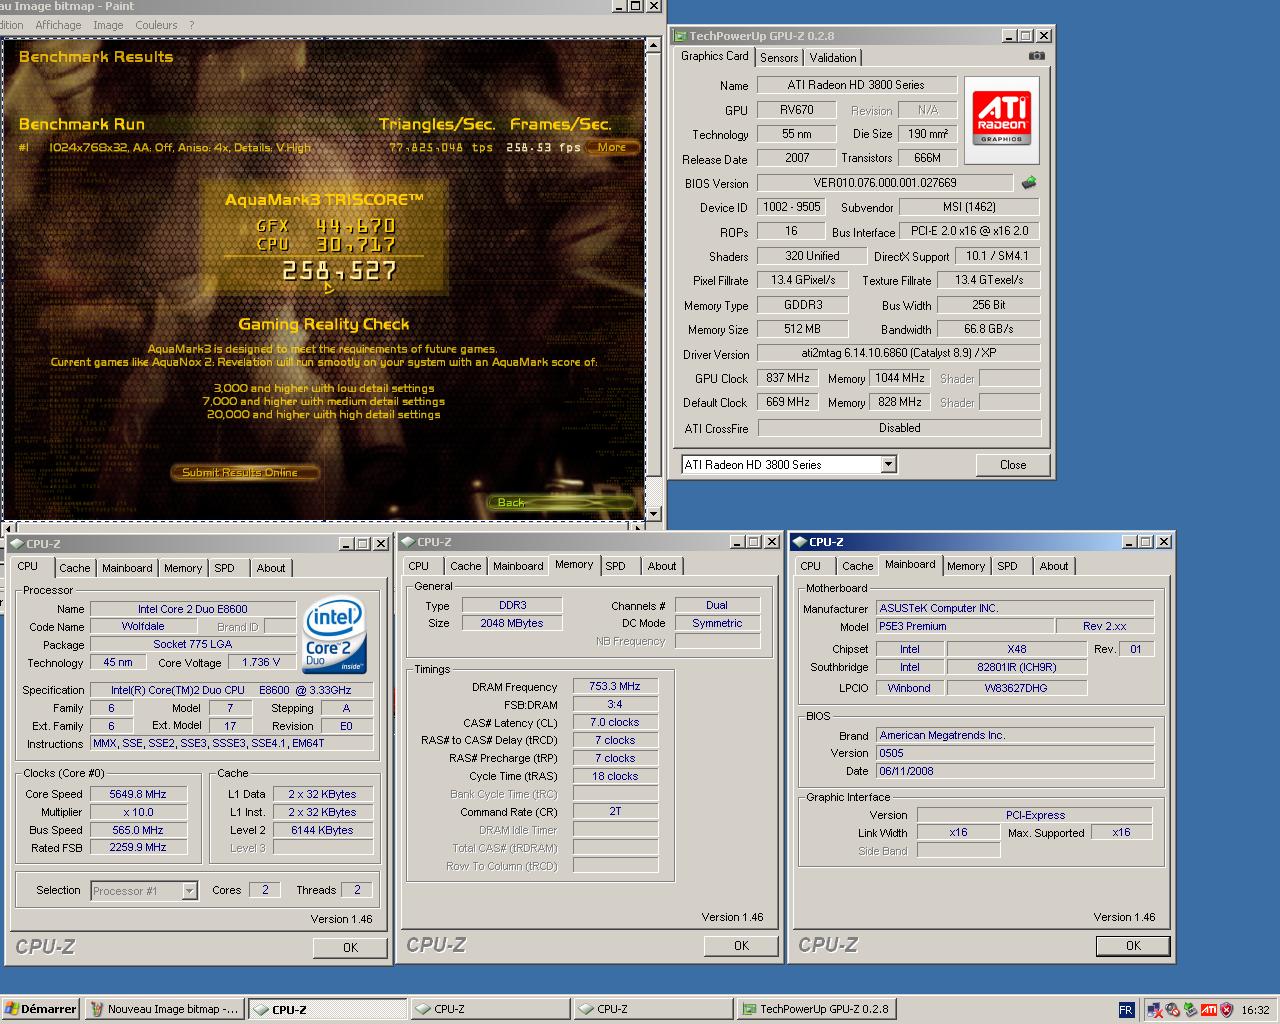Click the ATI Radeon Graphics logo
This screenshot has width=1280, height=1024.
coord(1001,119)
